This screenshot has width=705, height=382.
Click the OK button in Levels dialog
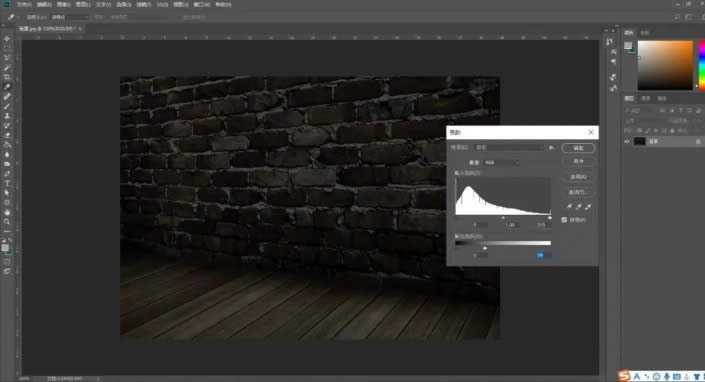click(578, 148)
